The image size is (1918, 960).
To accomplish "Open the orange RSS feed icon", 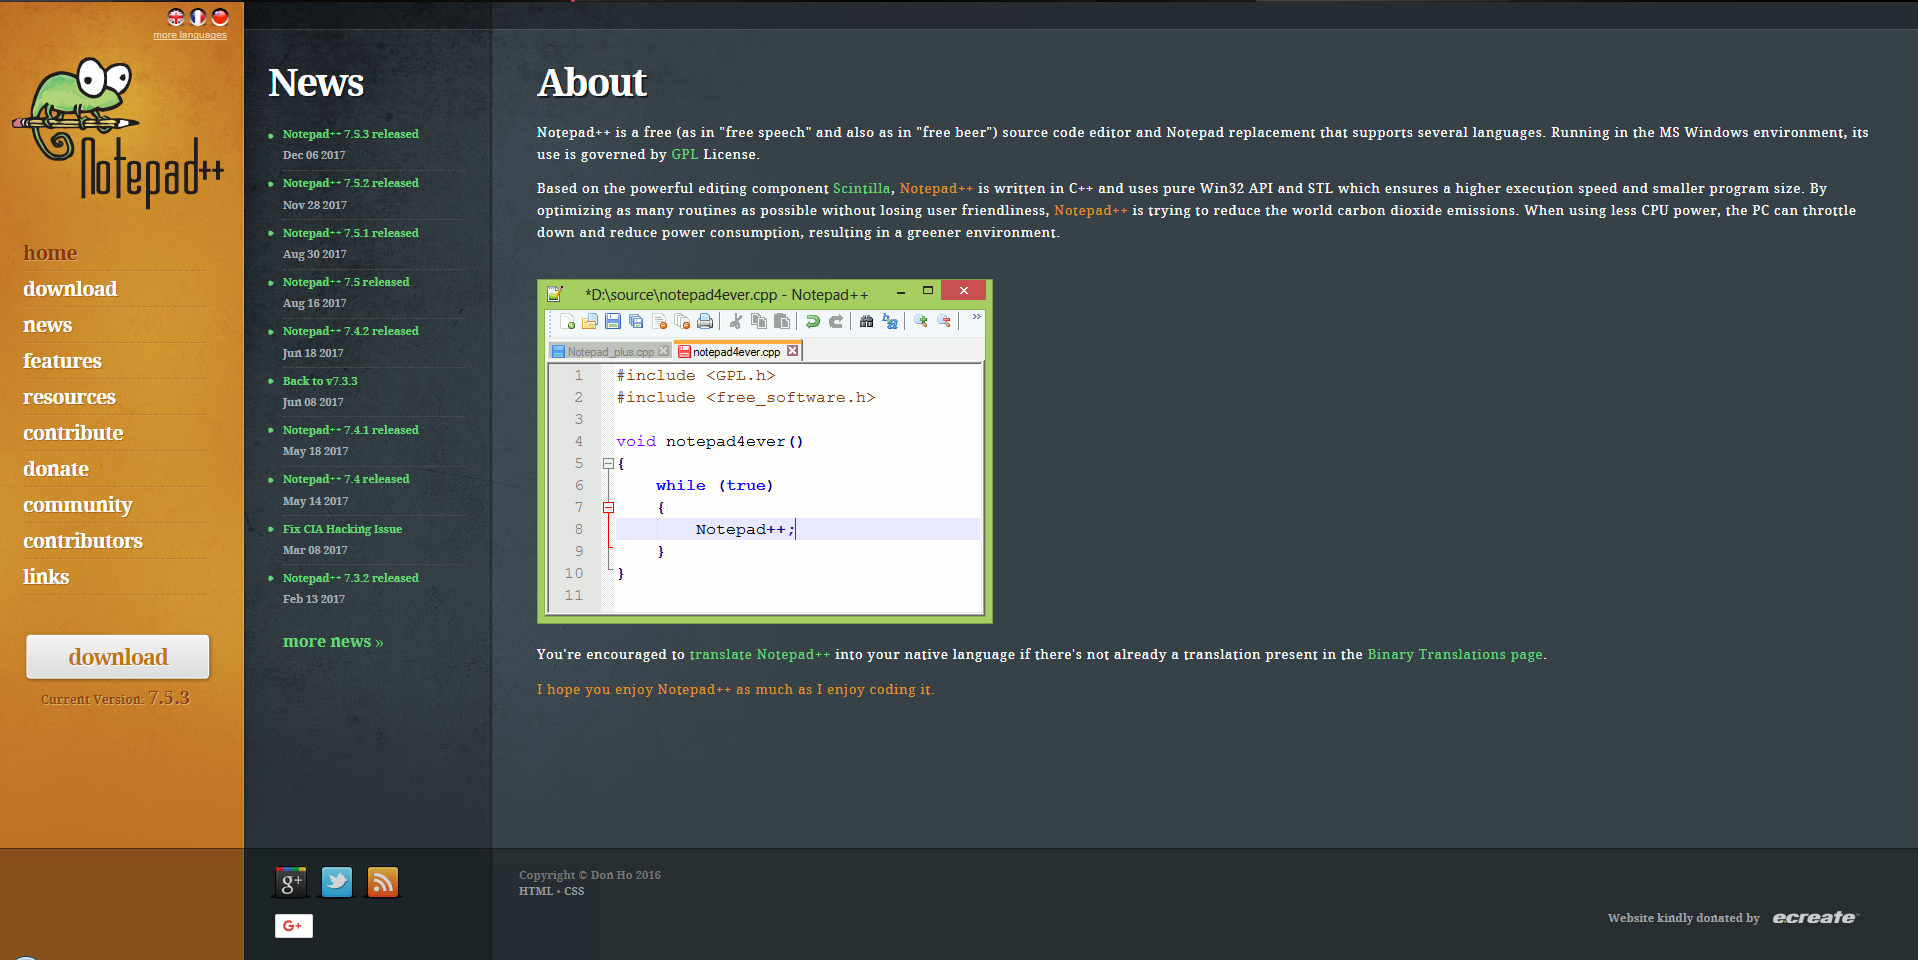I will [x=383, y=882].
